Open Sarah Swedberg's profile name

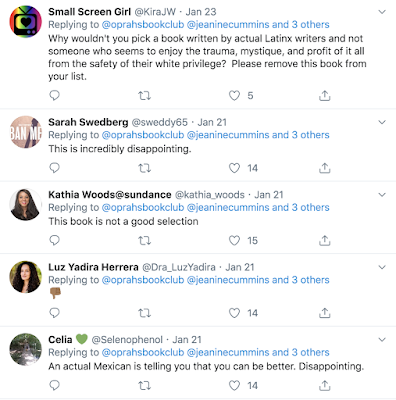[x=88, y=122]
